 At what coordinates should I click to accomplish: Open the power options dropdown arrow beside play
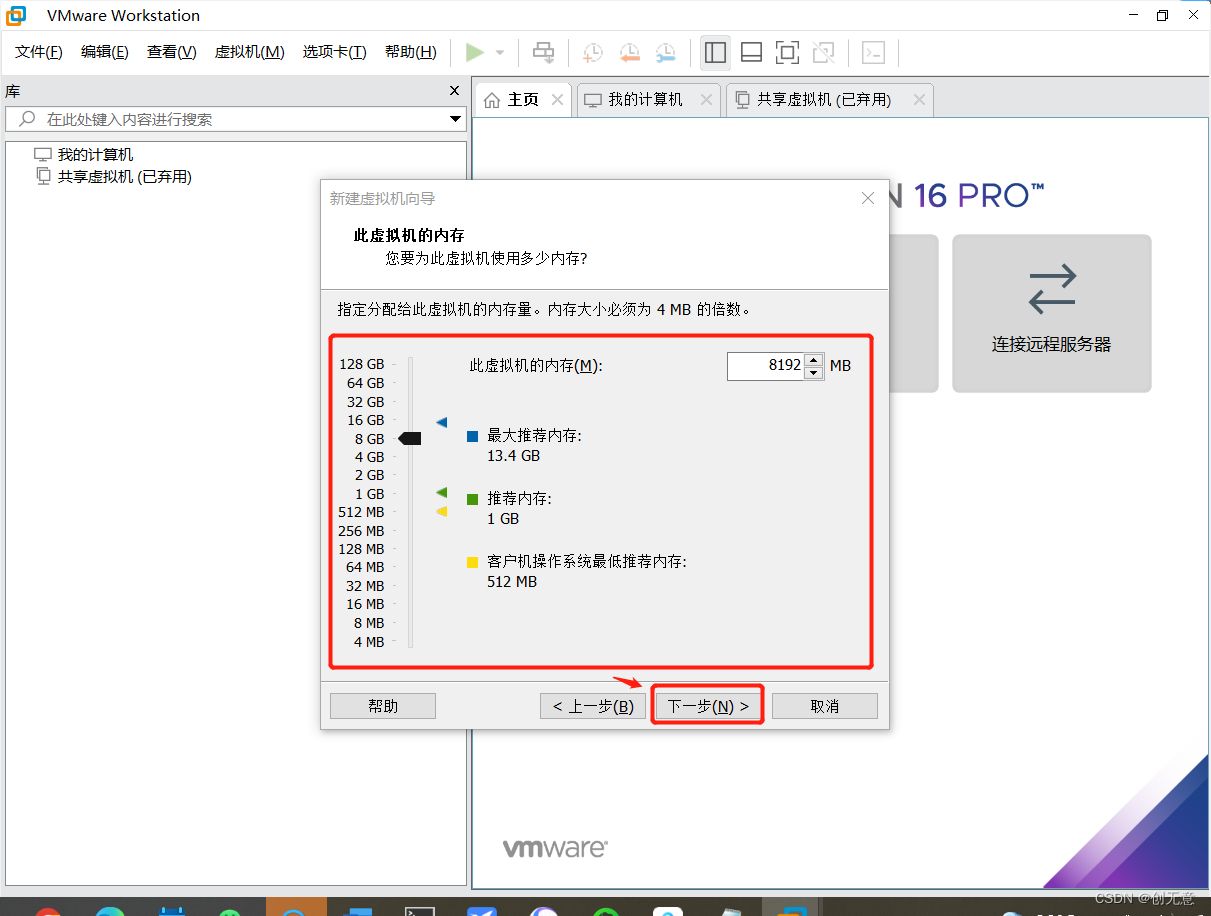(500, 52)
